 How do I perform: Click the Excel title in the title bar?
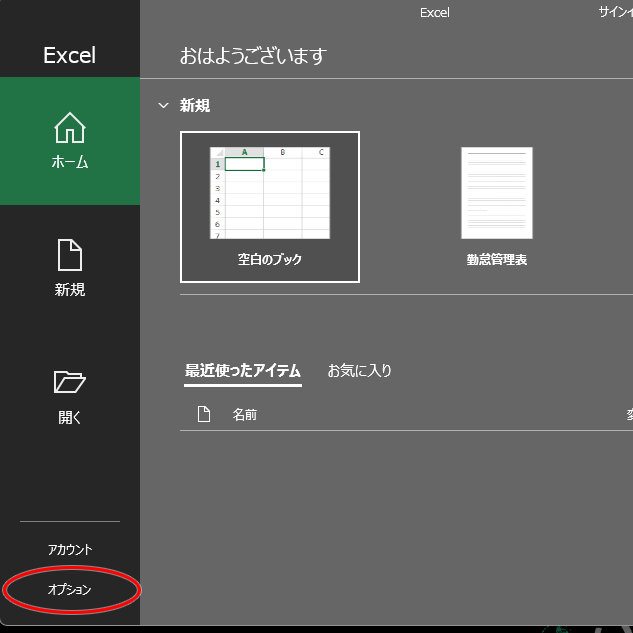[435, 13]
